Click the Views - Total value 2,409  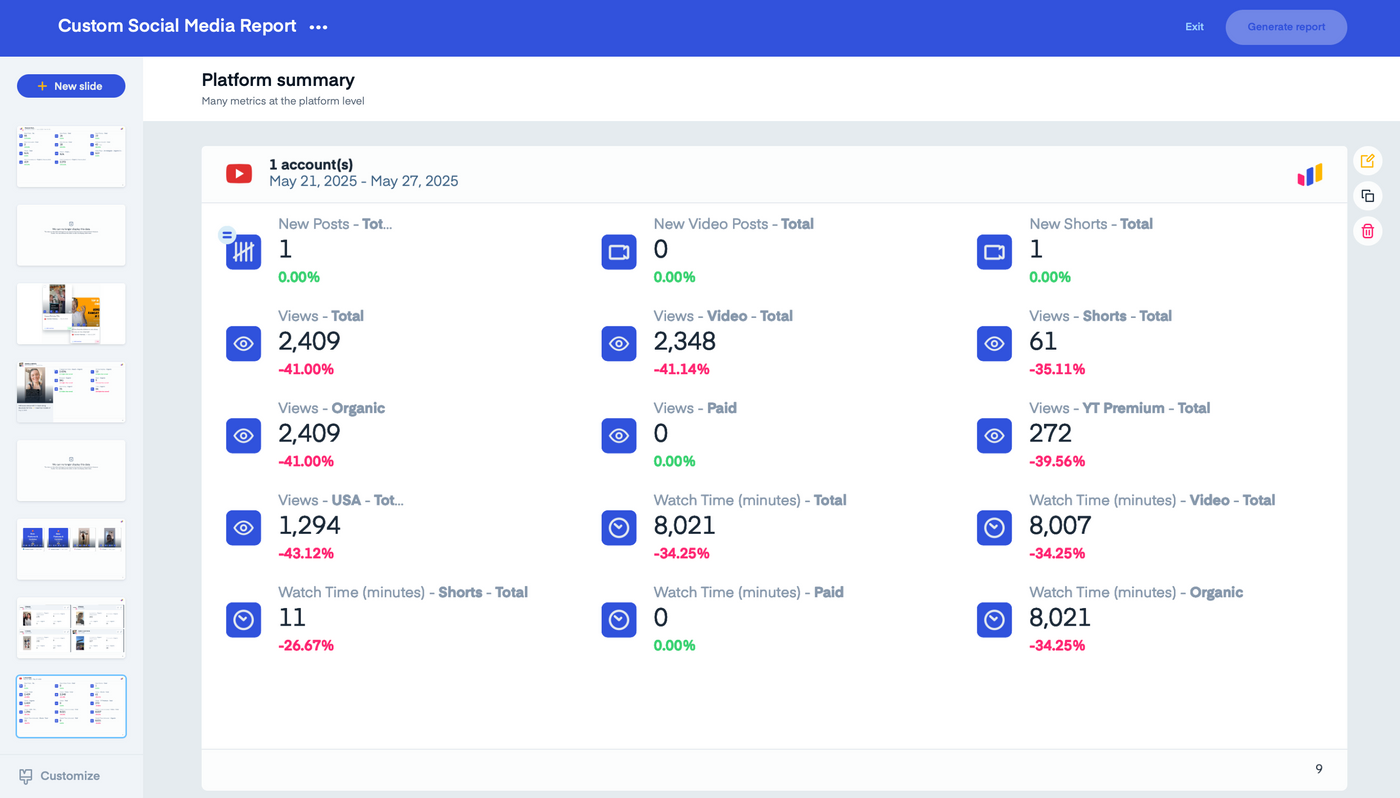pos(309,341)
